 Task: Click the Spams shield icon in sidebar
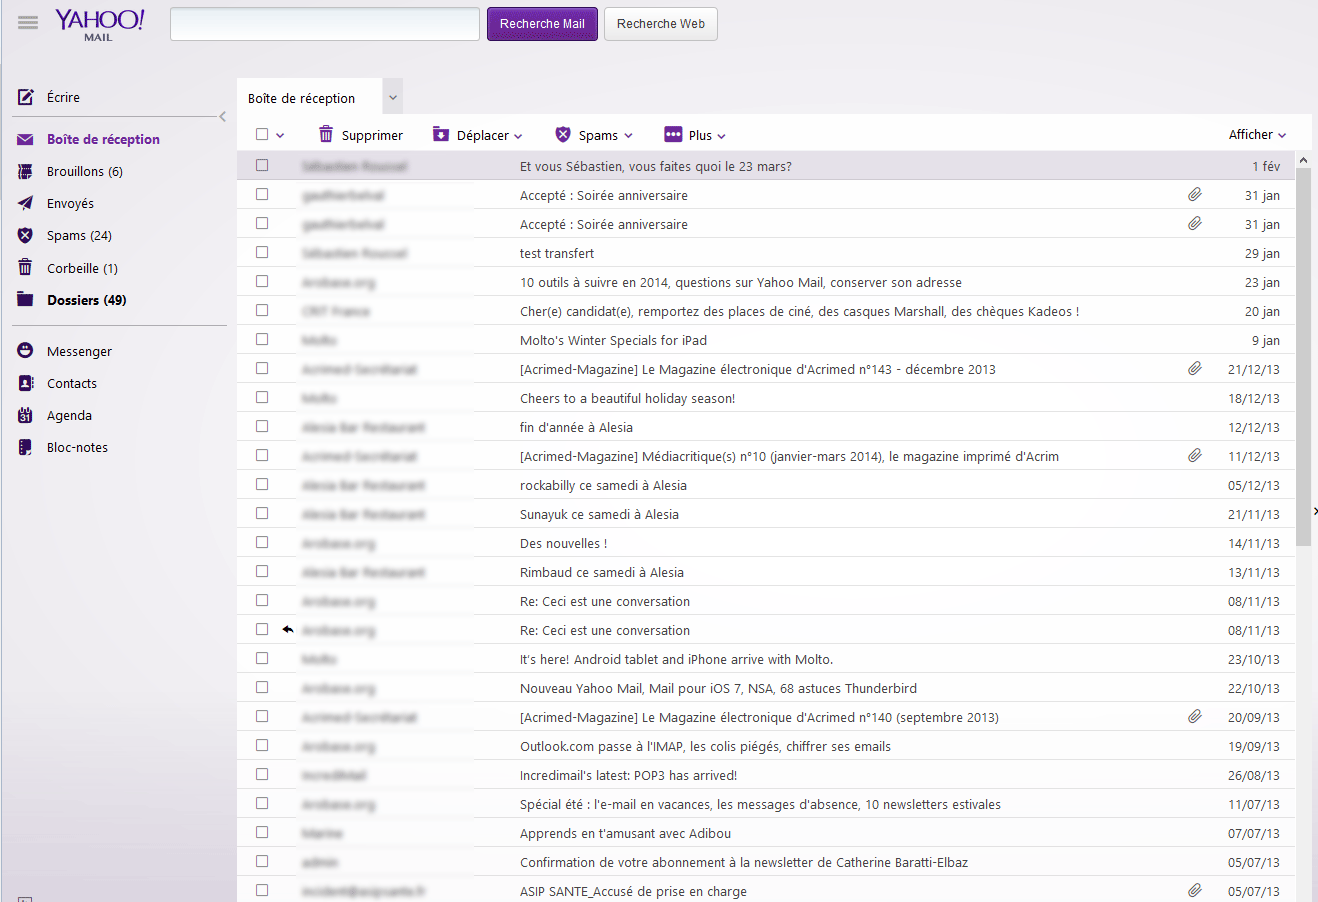tap(26, 235)
